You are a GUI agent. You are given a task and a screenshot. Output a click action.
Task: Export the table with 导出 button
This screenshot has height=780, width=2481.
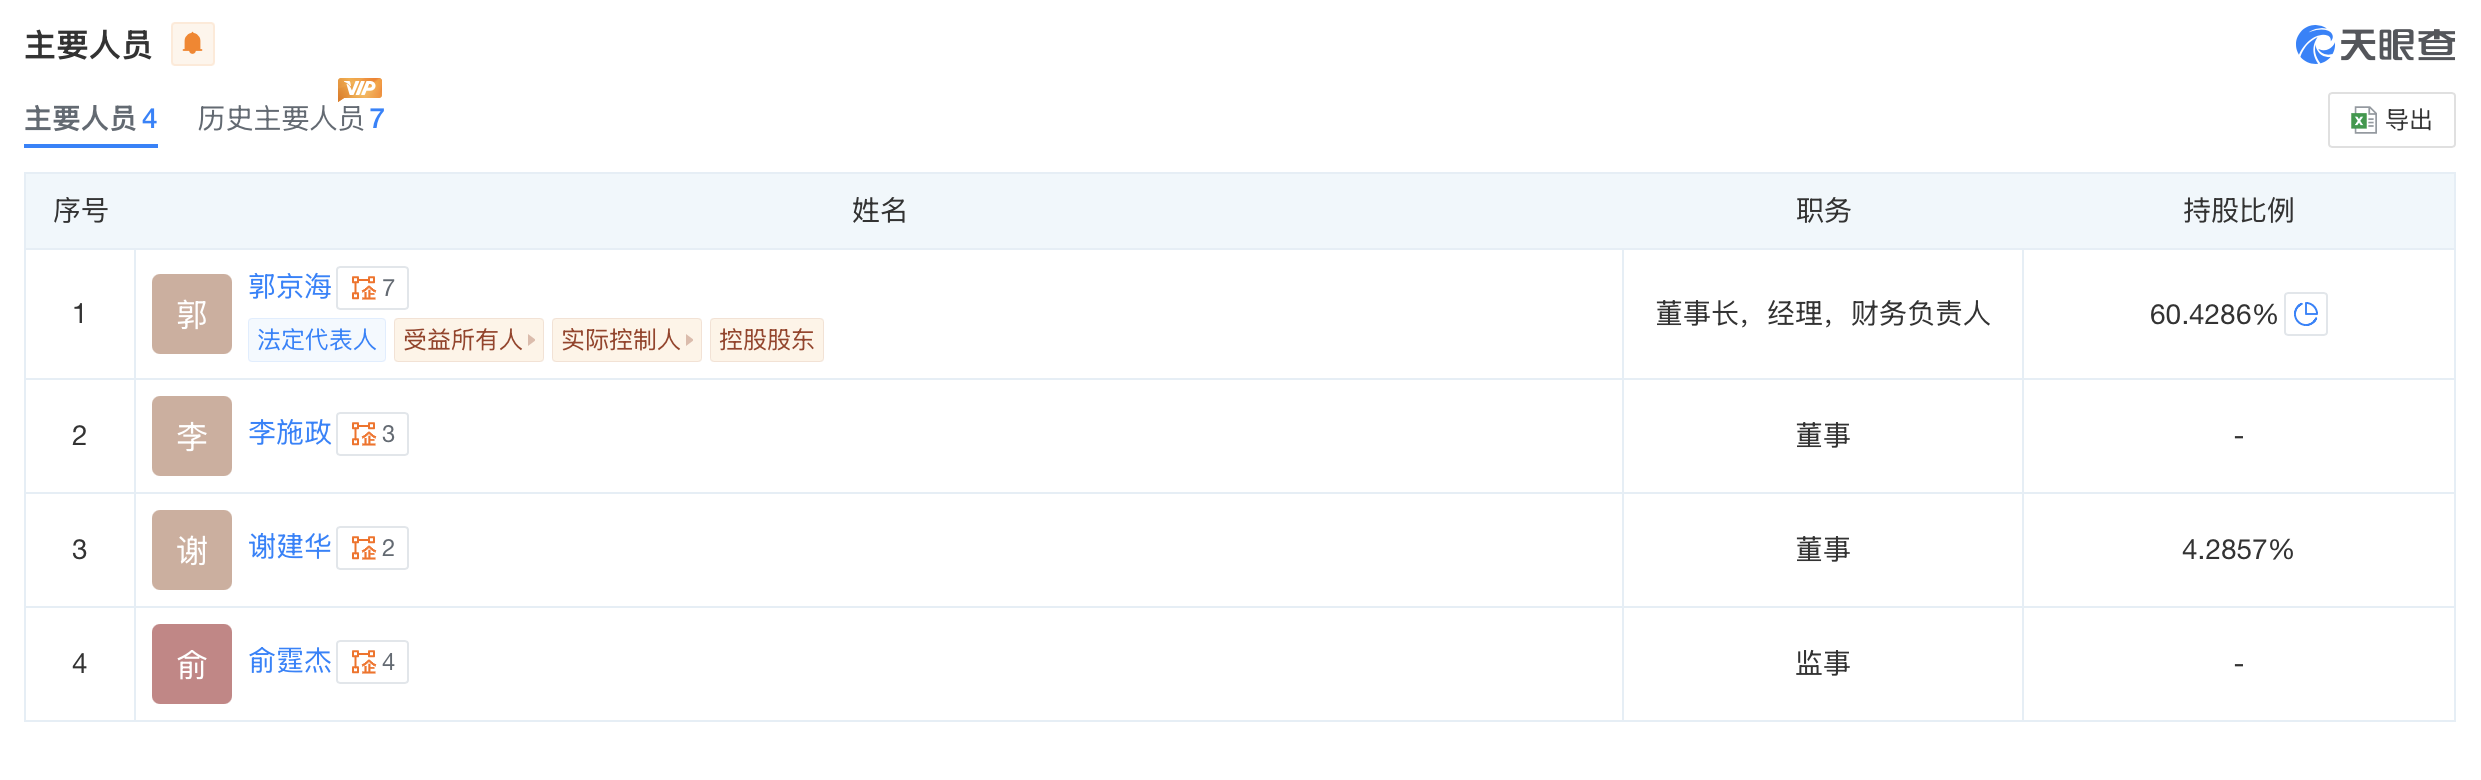pyautogui.click(x=2391, y=120)
